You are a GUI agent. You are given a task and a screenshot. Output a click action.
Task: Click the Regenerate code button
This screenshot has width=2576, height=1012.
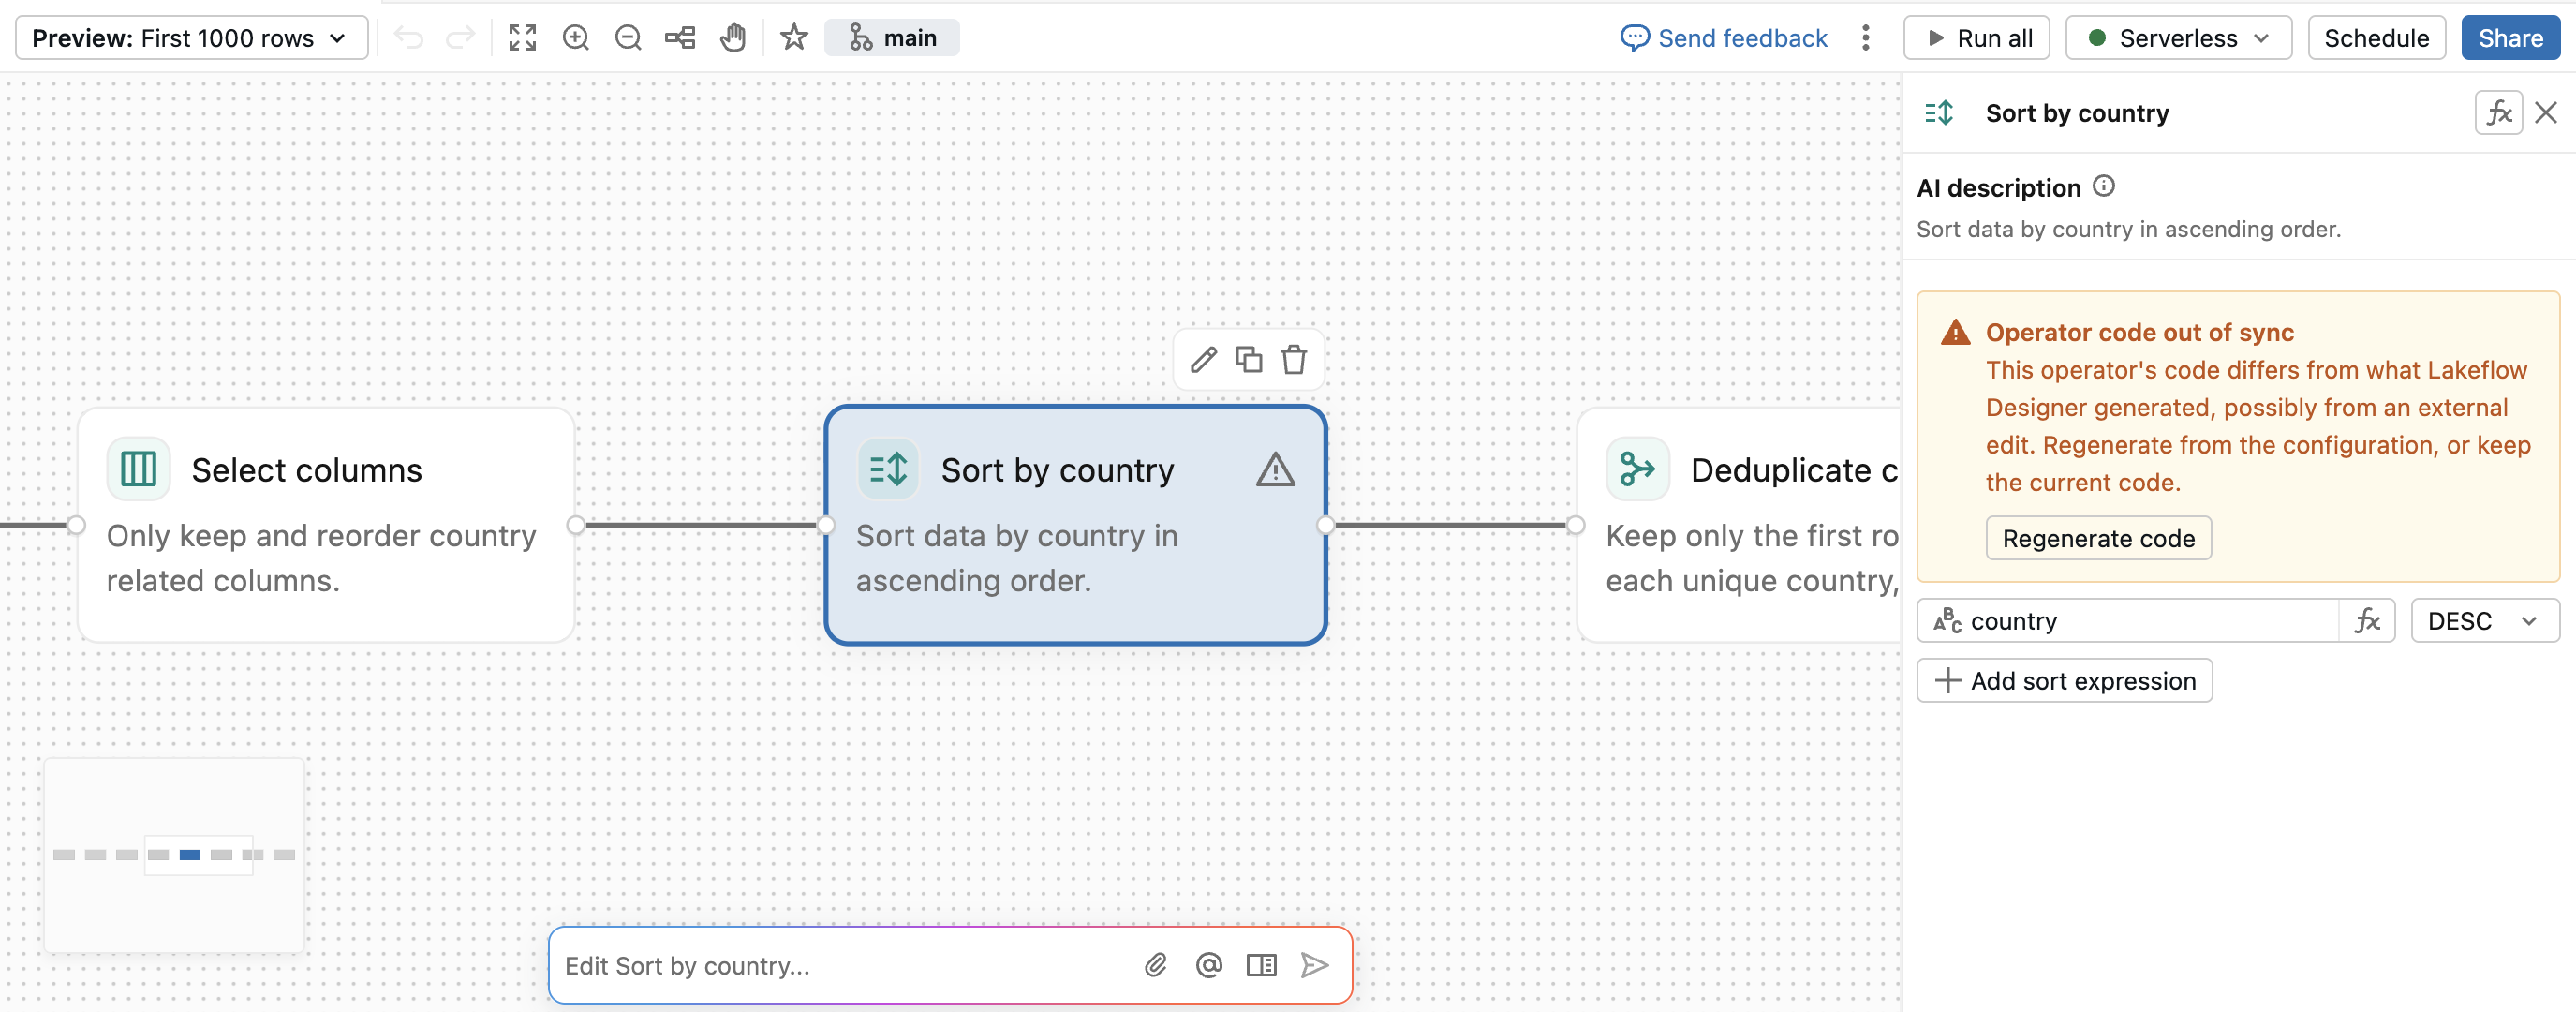[2098, 539]
